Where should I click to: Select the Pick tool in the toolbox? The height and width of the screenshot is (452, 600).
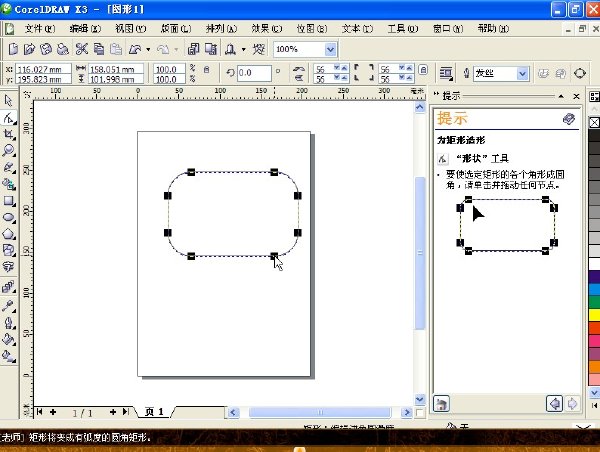(x=8, y=100)
